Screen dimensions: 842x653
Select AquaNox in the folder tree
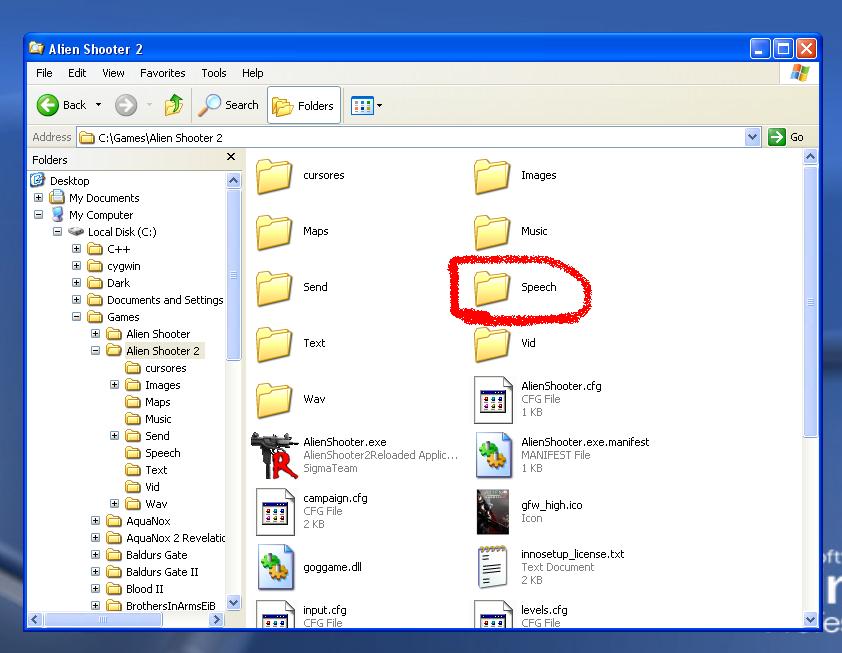click(x=148, y=521)
